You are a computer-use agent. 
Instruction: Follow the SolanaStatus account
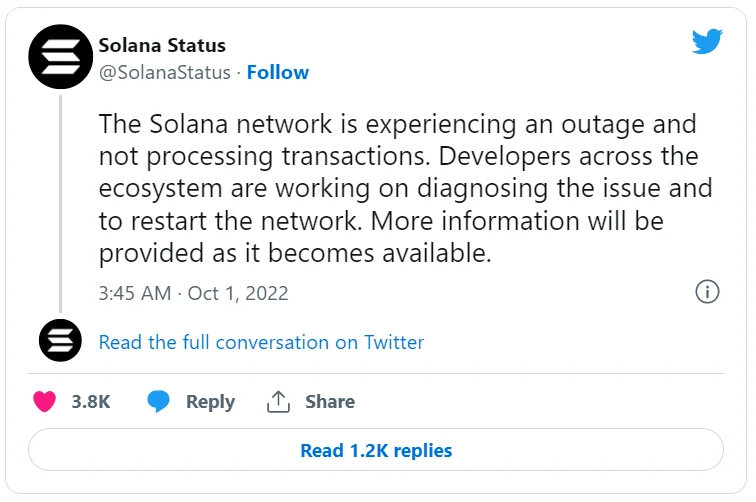278,73
